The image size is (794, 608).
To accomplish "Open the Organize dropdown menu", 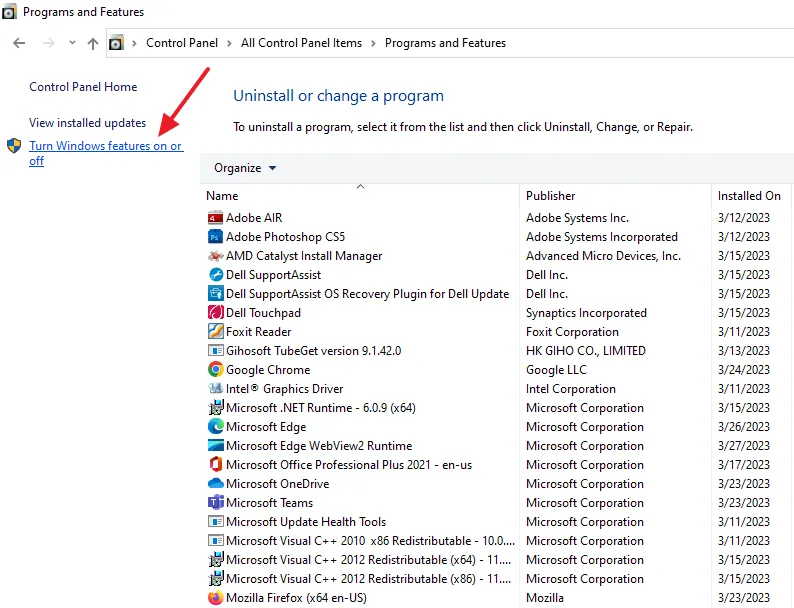I will (x=245, y=168).
